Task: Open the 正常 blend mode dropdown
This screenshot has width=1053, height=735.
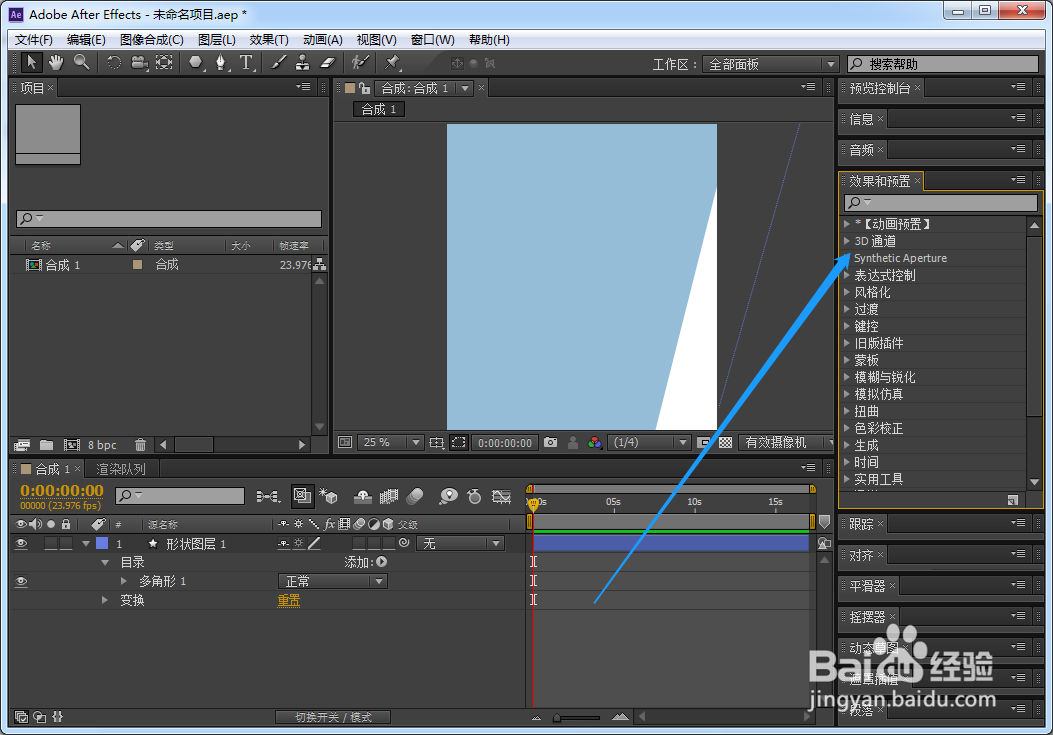Action: click(x=332, y=581)
